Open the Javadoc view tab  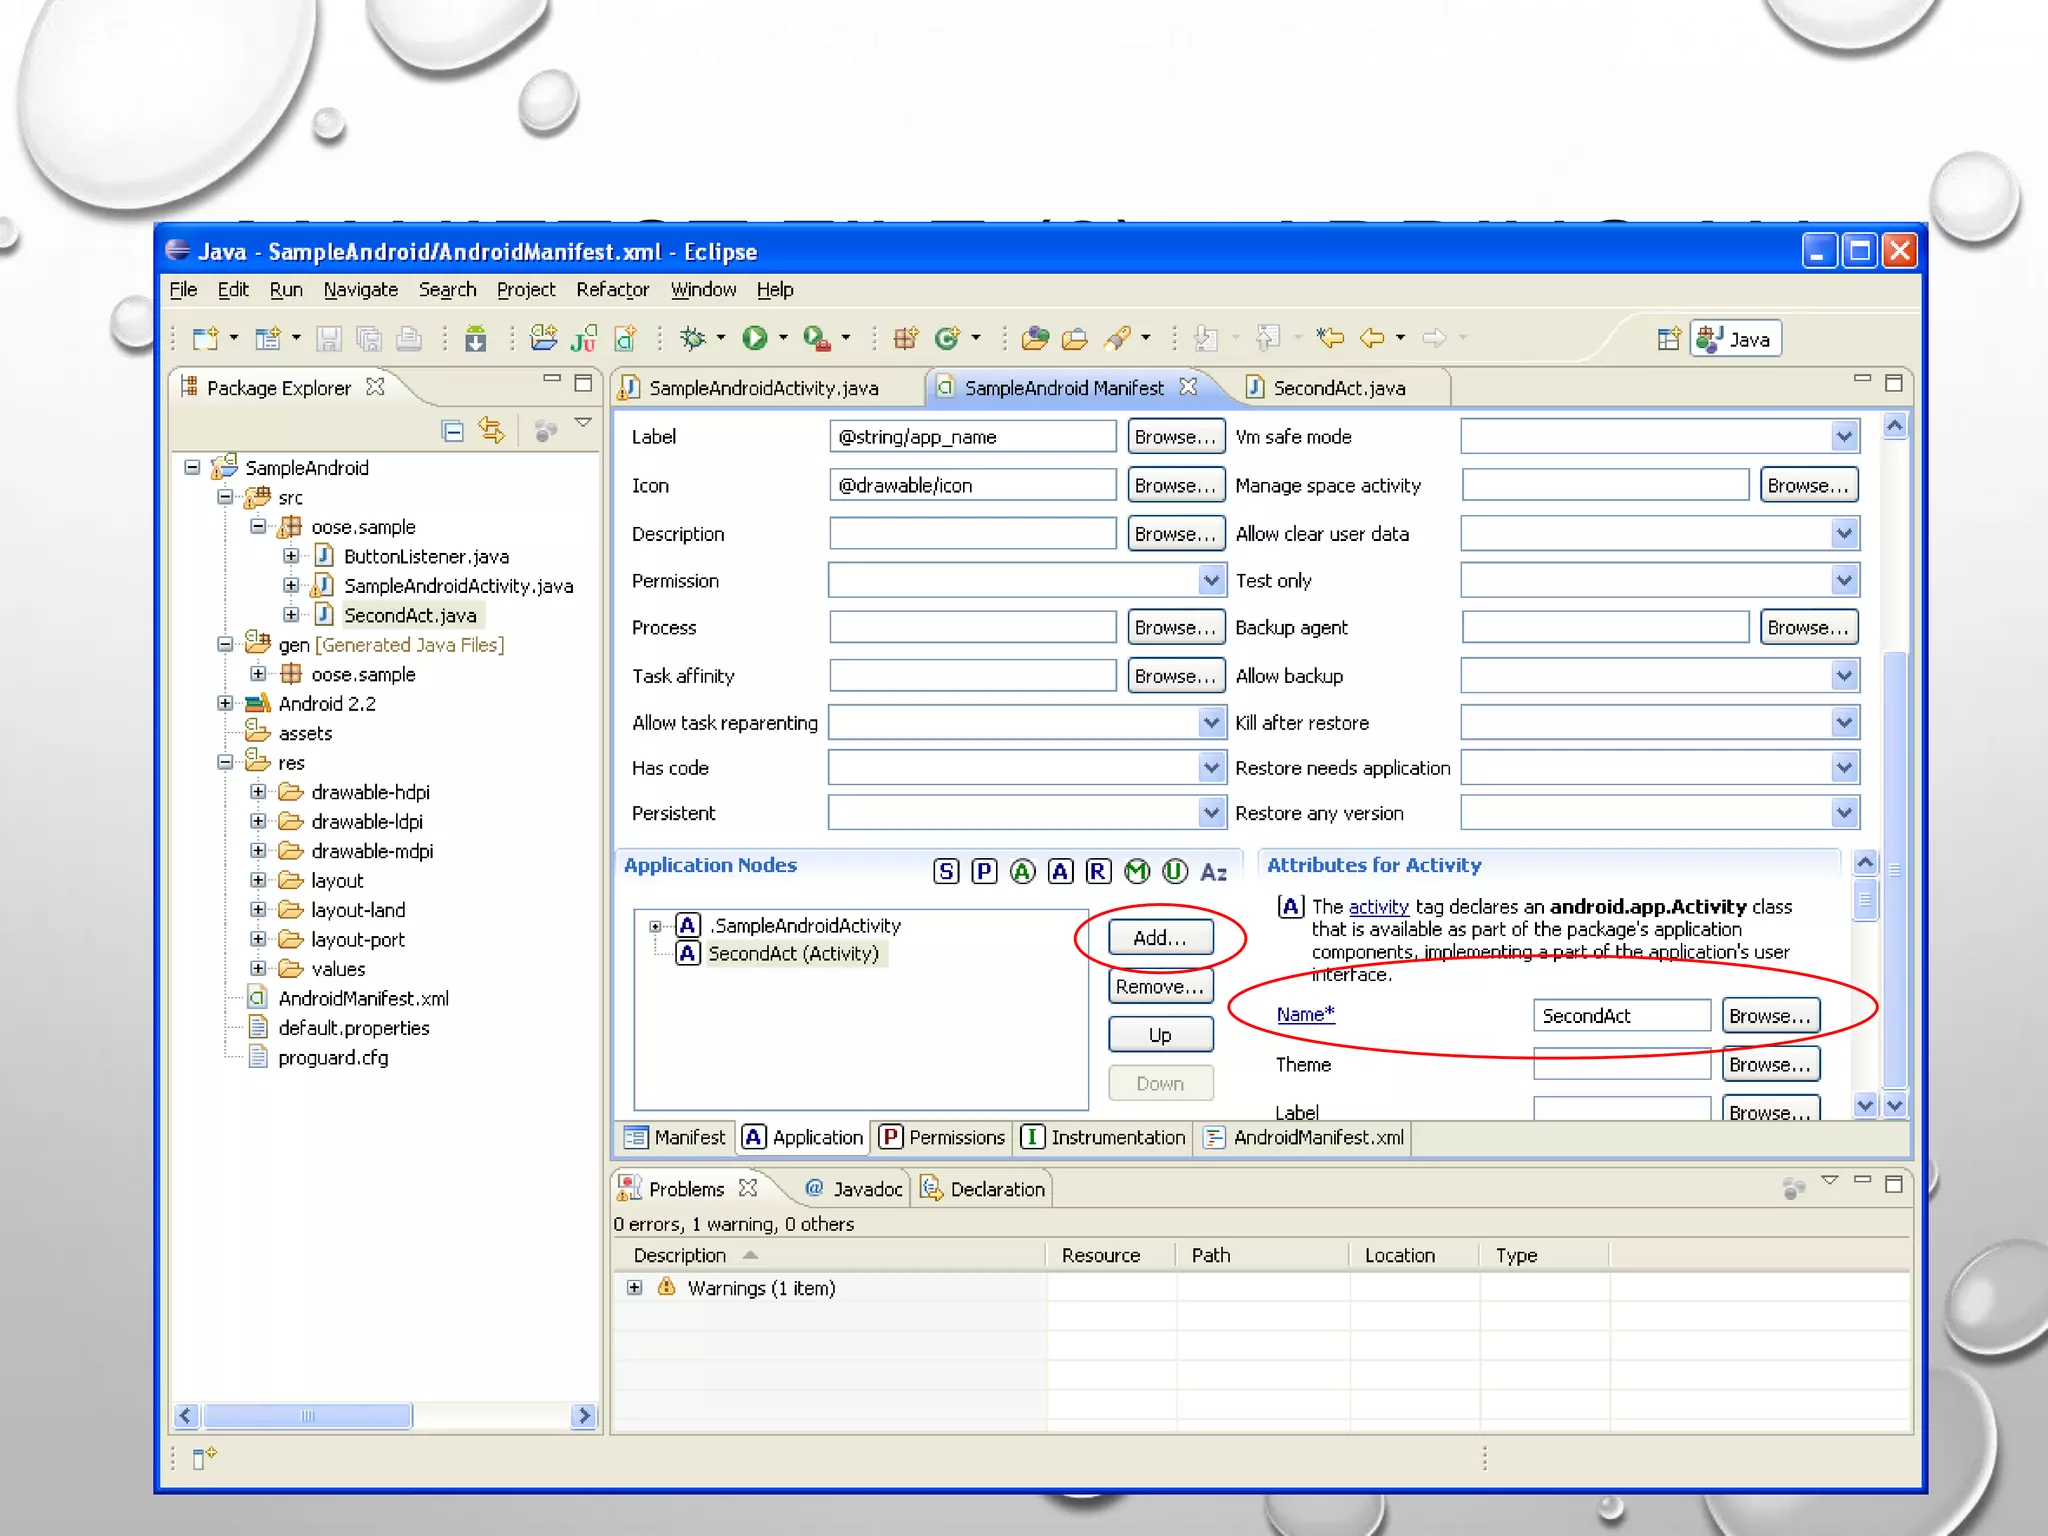853,1189
